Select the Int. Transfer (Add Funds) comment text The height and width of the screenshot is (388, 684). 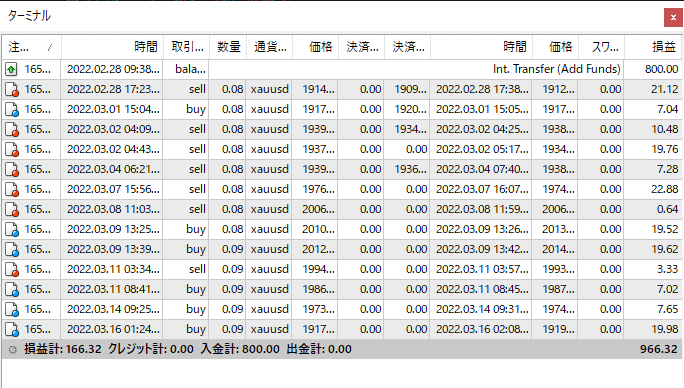pyautogui.click(x=557, y=69)
